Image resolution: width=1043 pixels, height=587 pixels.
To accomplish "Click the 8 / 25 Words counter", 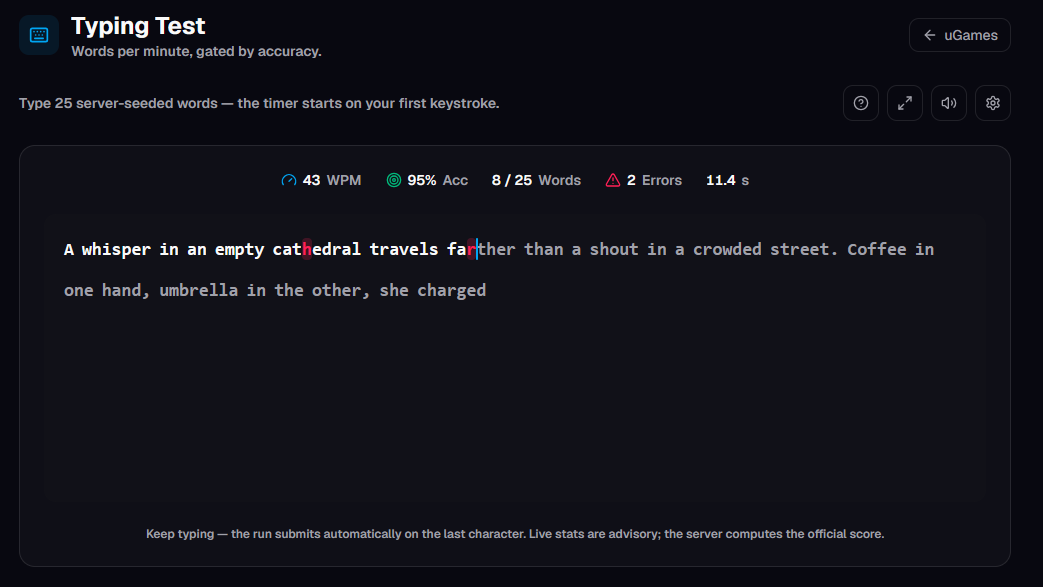I will 536,180.
